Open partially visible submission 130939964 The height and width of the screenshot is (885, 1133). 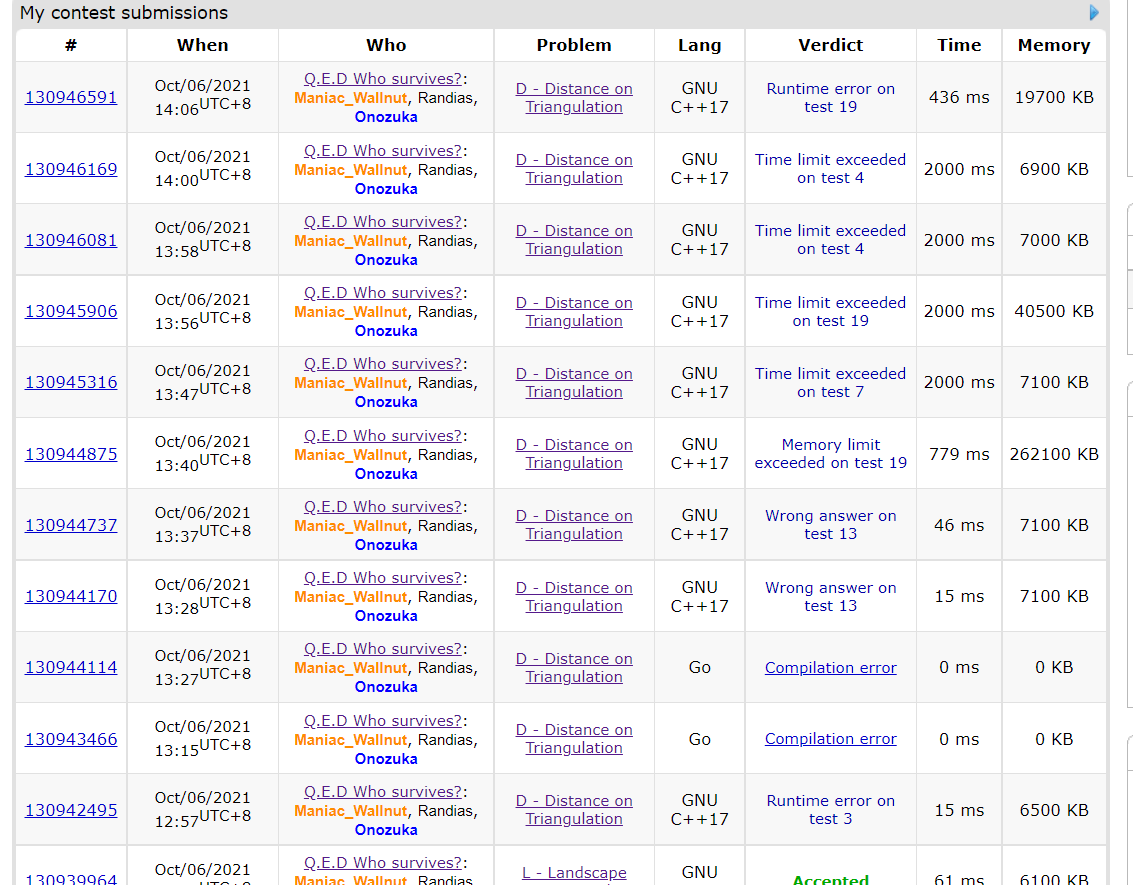pos(71,879)
